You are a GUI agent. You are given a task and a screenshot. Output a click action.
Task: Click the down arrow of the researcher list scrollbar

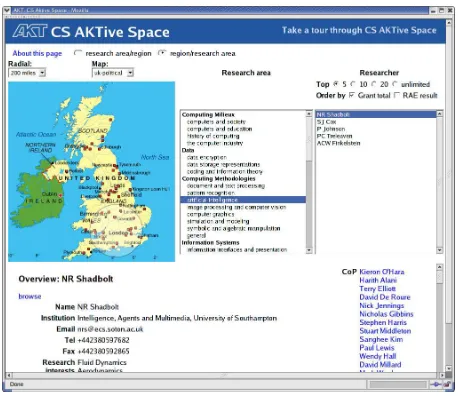point(440,250)
